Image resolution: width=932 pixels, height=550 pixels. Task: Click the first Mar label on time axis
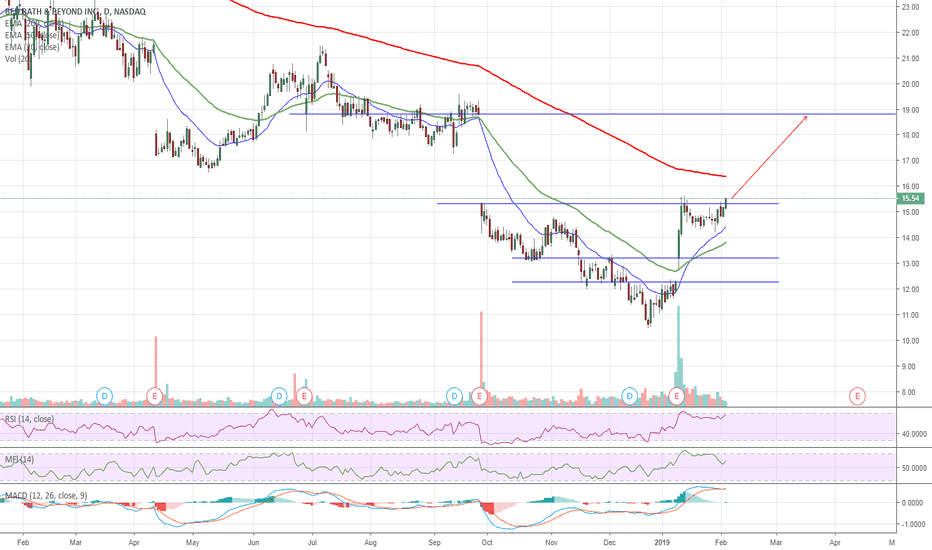pos(75,542)
